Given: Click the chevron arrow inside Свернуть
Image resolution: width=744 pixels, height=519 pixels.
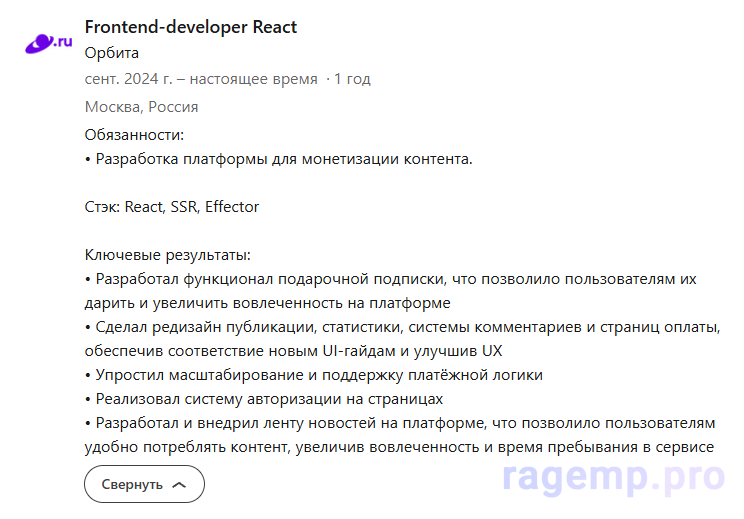Looking at the screenshot, I should 179,484.
